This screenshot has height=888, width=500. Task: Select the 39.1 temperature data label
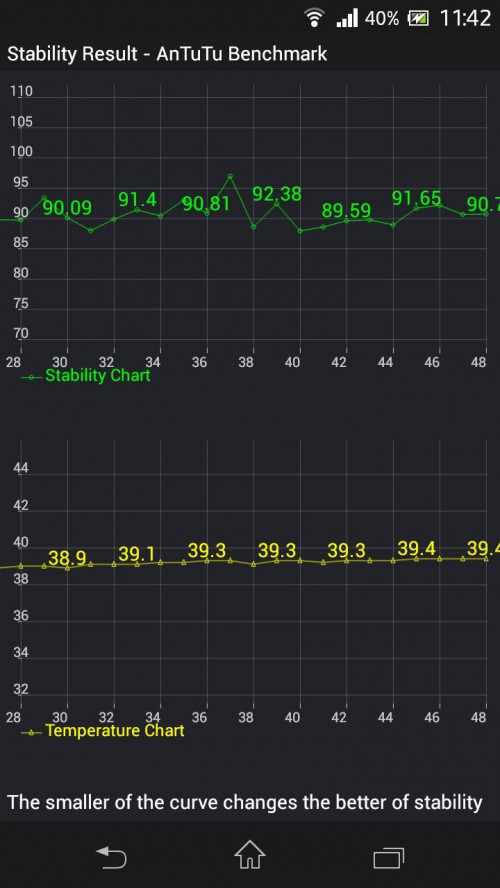pyautogui.click(x=137, y=554)
